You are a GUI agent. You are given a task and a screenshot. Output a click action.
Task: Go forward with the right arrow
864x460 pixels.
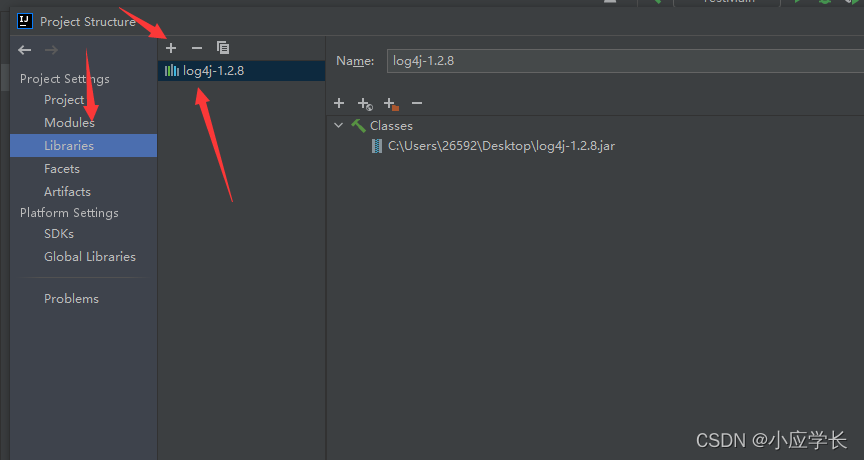tap(51, 50)
